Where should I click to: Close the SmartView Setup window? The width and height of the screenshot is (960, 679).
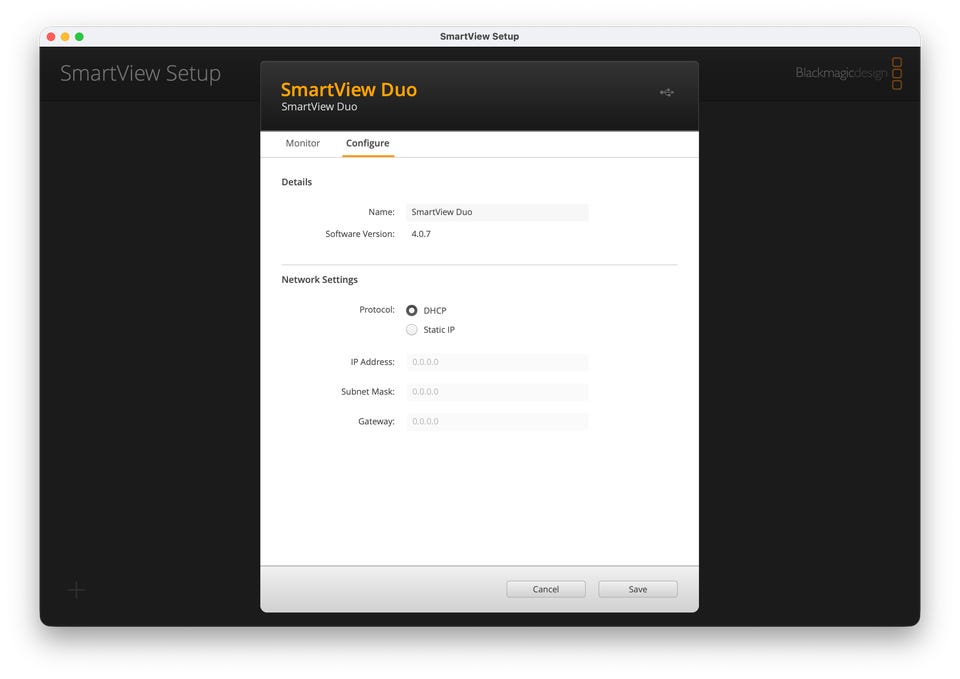click(51, 37)
